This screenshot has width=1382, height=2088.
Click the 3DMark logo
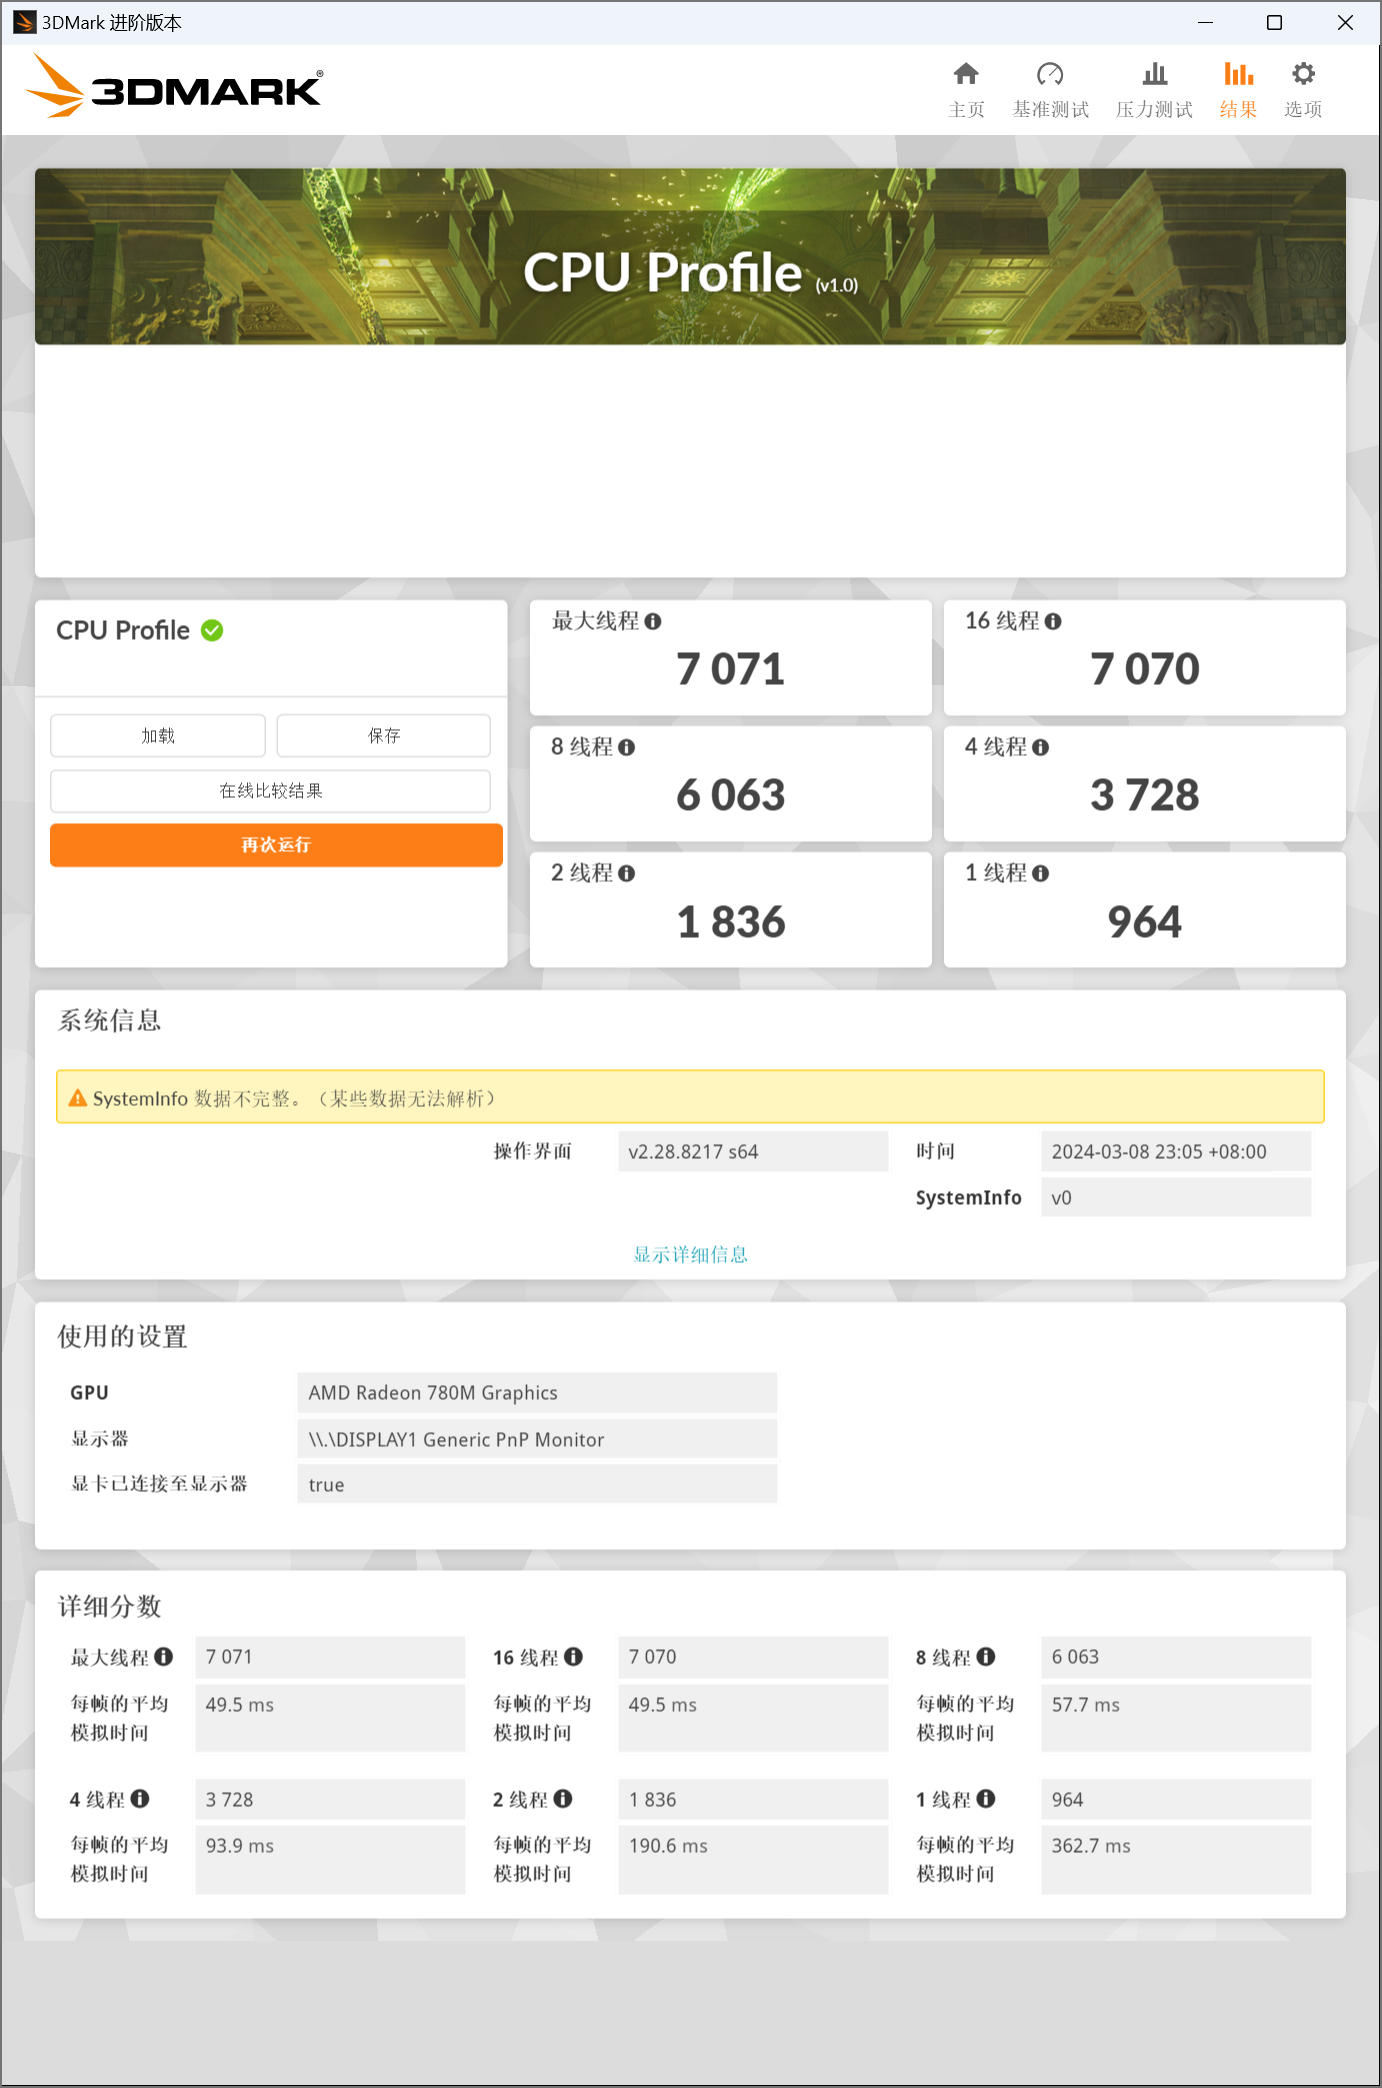tap(173, 86)
